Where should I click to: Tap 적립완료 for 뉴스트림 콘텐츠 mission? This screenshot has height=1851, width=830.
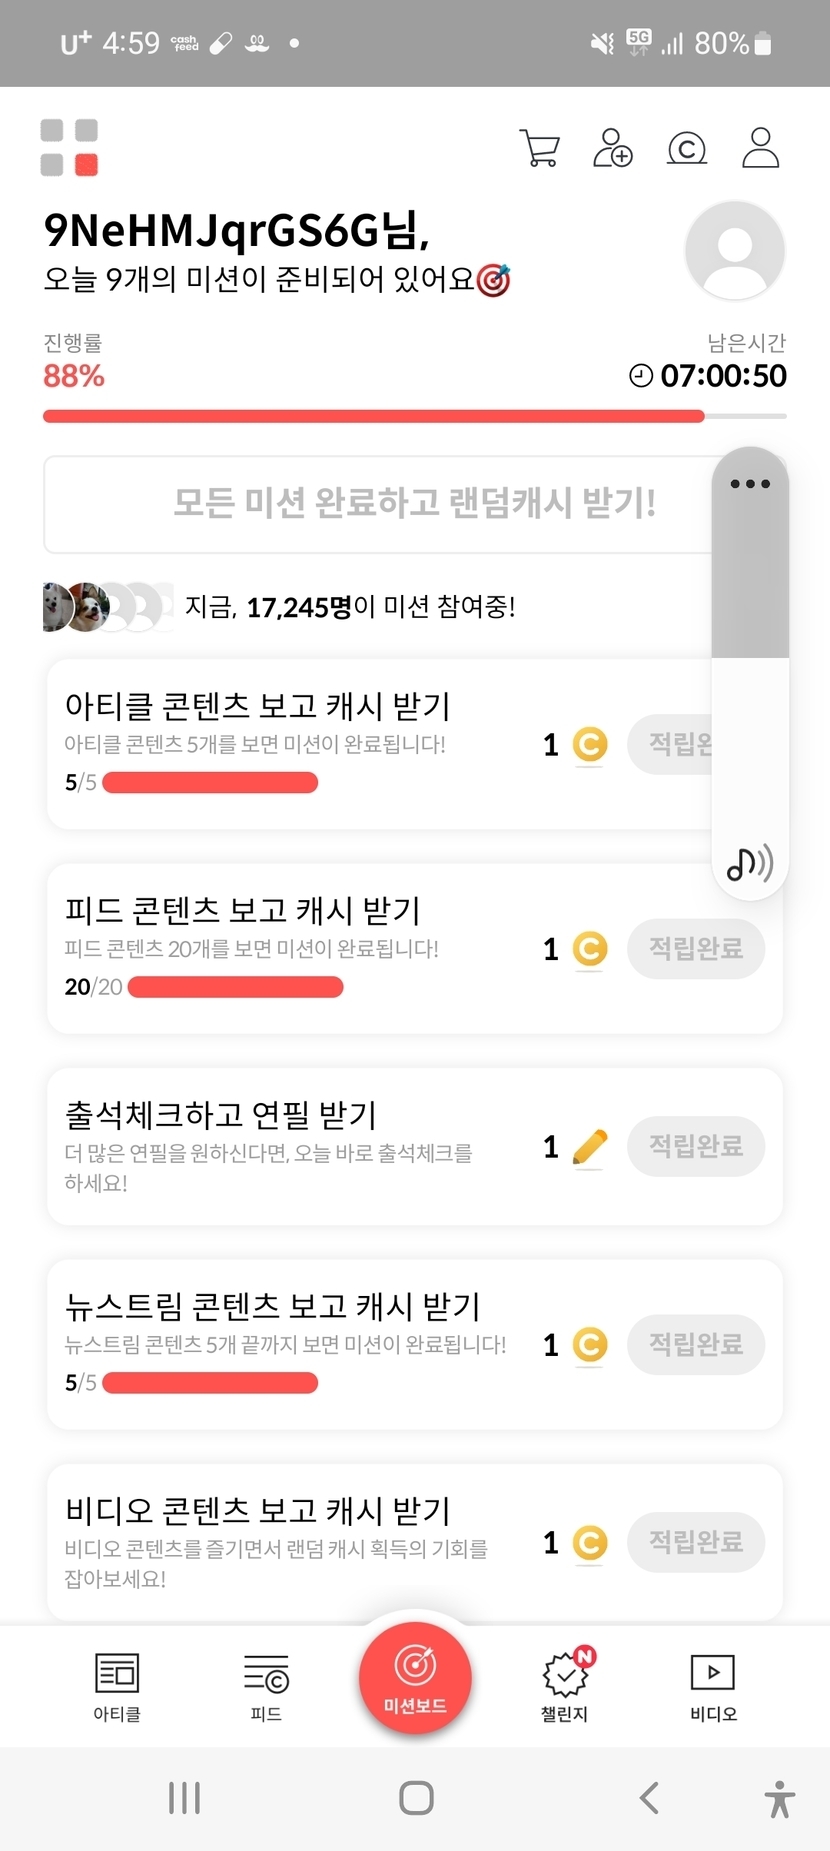[x=696, y=1344]
